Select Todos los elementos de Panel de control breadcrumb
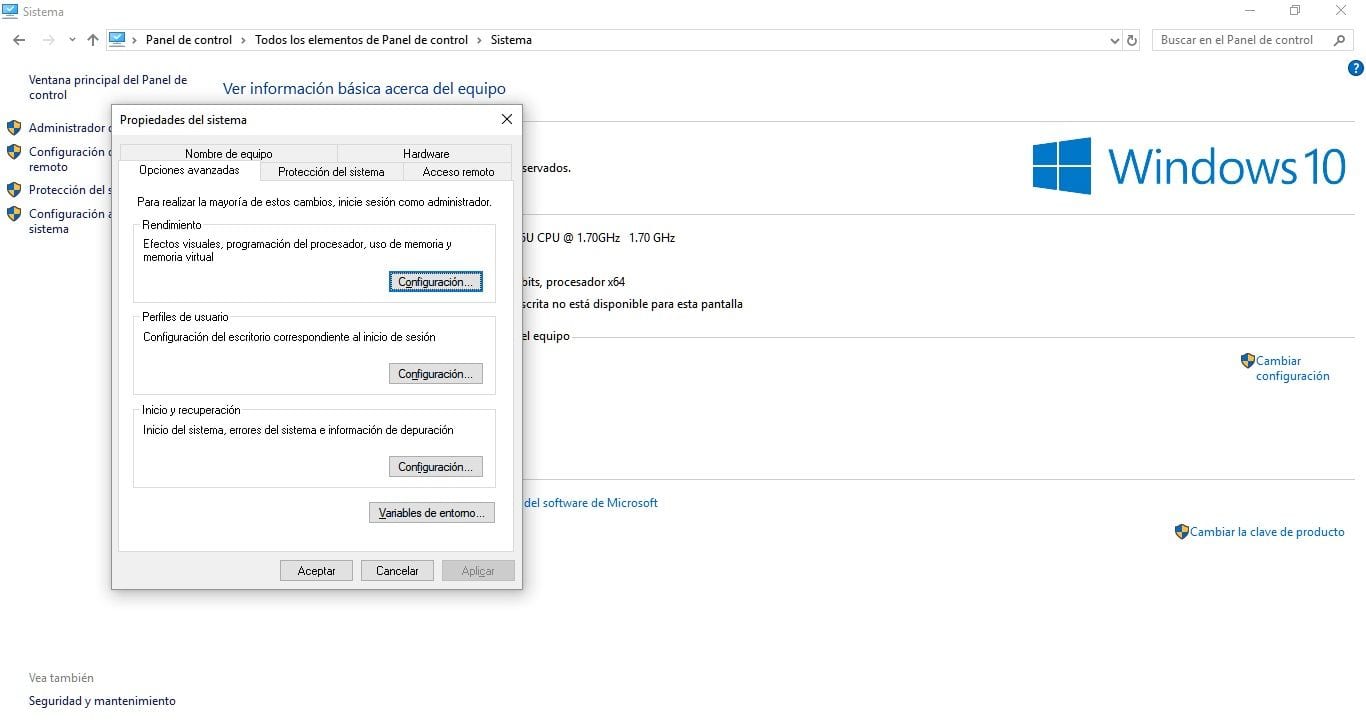Screen dimensions: 1366x726 coord(361,40)
